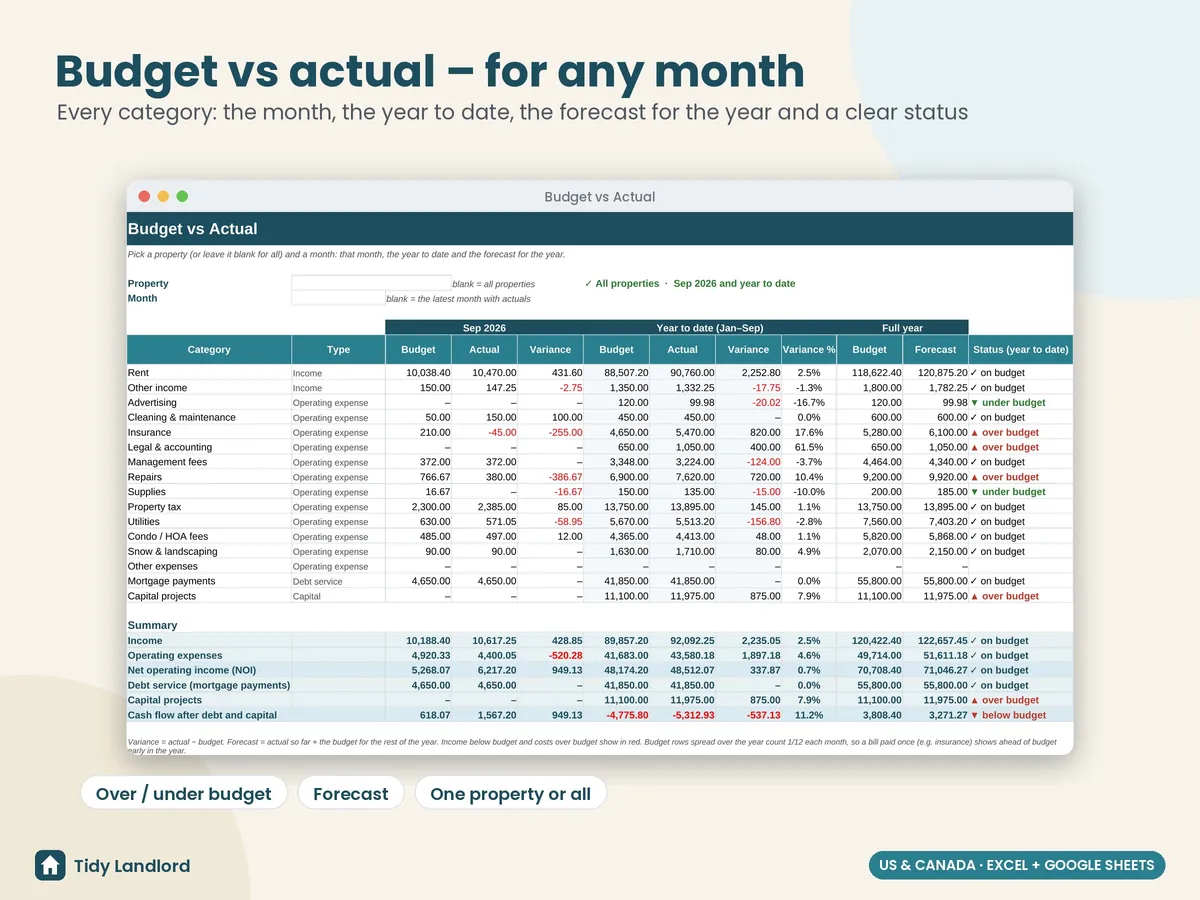Select the "Debt service" type cell

coord(339,581)
